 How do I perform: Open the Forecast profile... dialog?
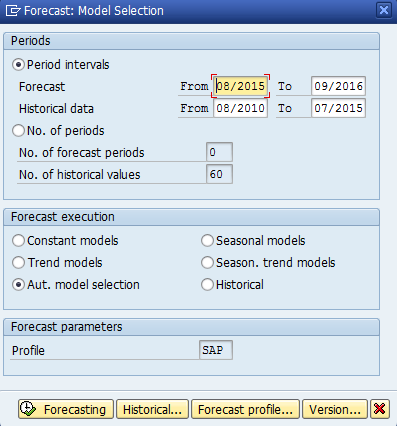point(245,409)
